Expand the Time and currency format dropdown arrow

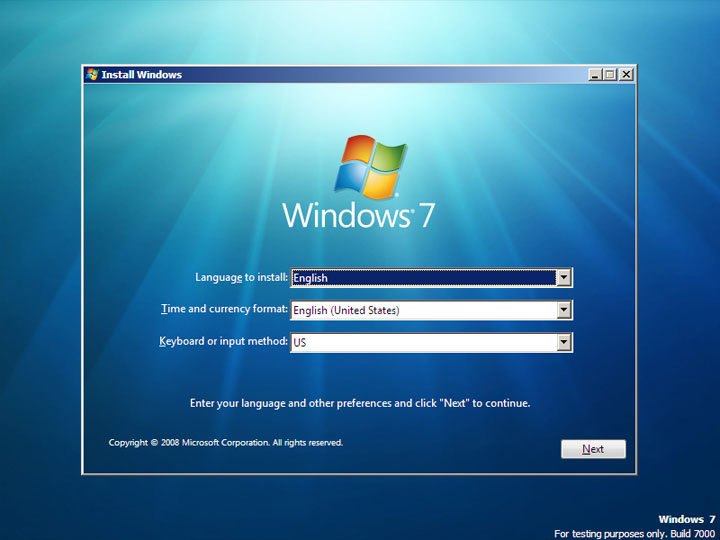point(563,310)
